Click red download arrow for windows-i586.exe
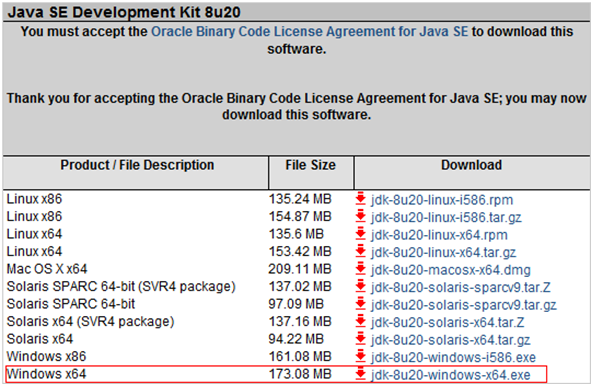The height and width of the screenshot is (384, 591). coord(361,356)
